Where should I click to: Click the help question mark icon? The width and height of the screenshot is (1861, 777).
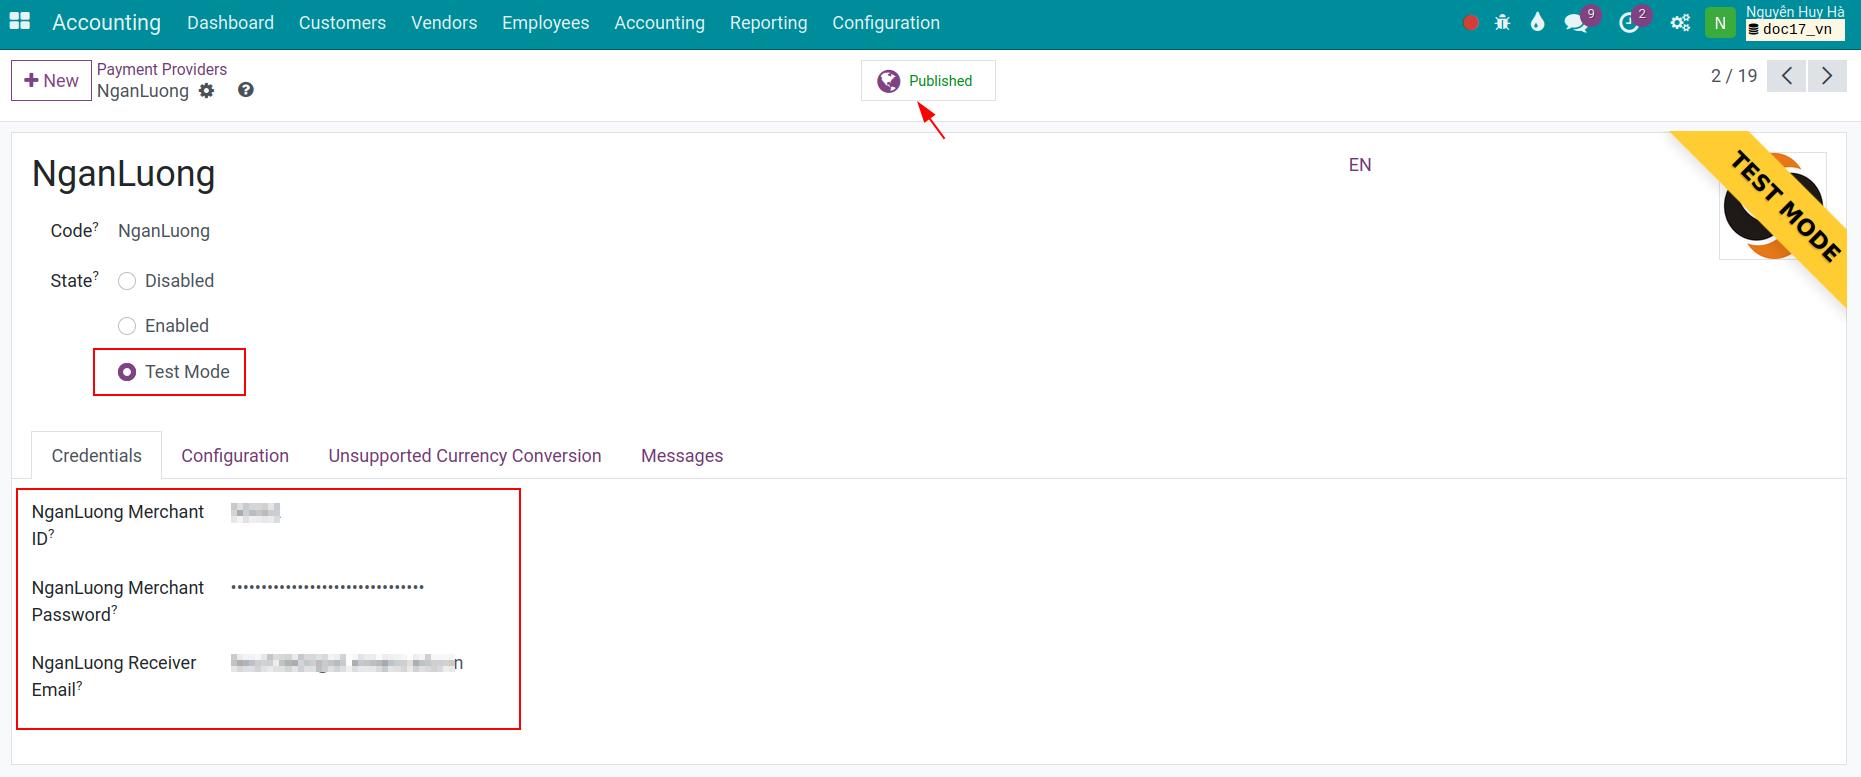coord(246,90)
